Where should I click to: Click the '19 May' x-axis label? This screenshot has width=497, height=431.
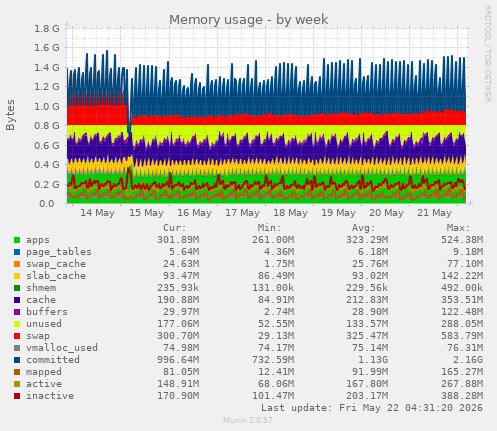338,213
